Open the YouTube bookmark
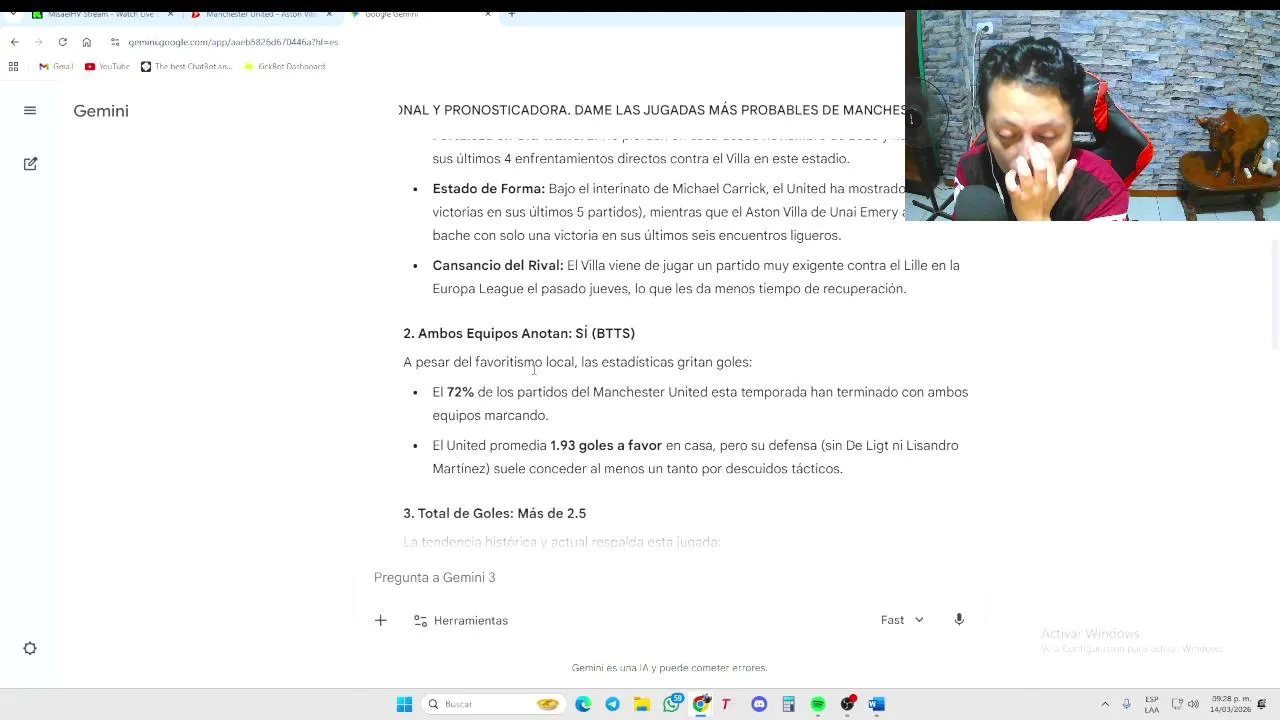This screenshot has width=1280, height=720. [107, 66]
